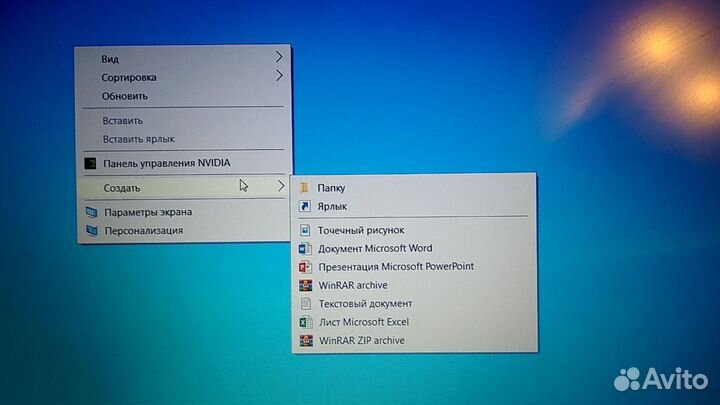This screenshot has height=405, width=720.
Task: Open Персонализация settings
Action: coord(184,230)
